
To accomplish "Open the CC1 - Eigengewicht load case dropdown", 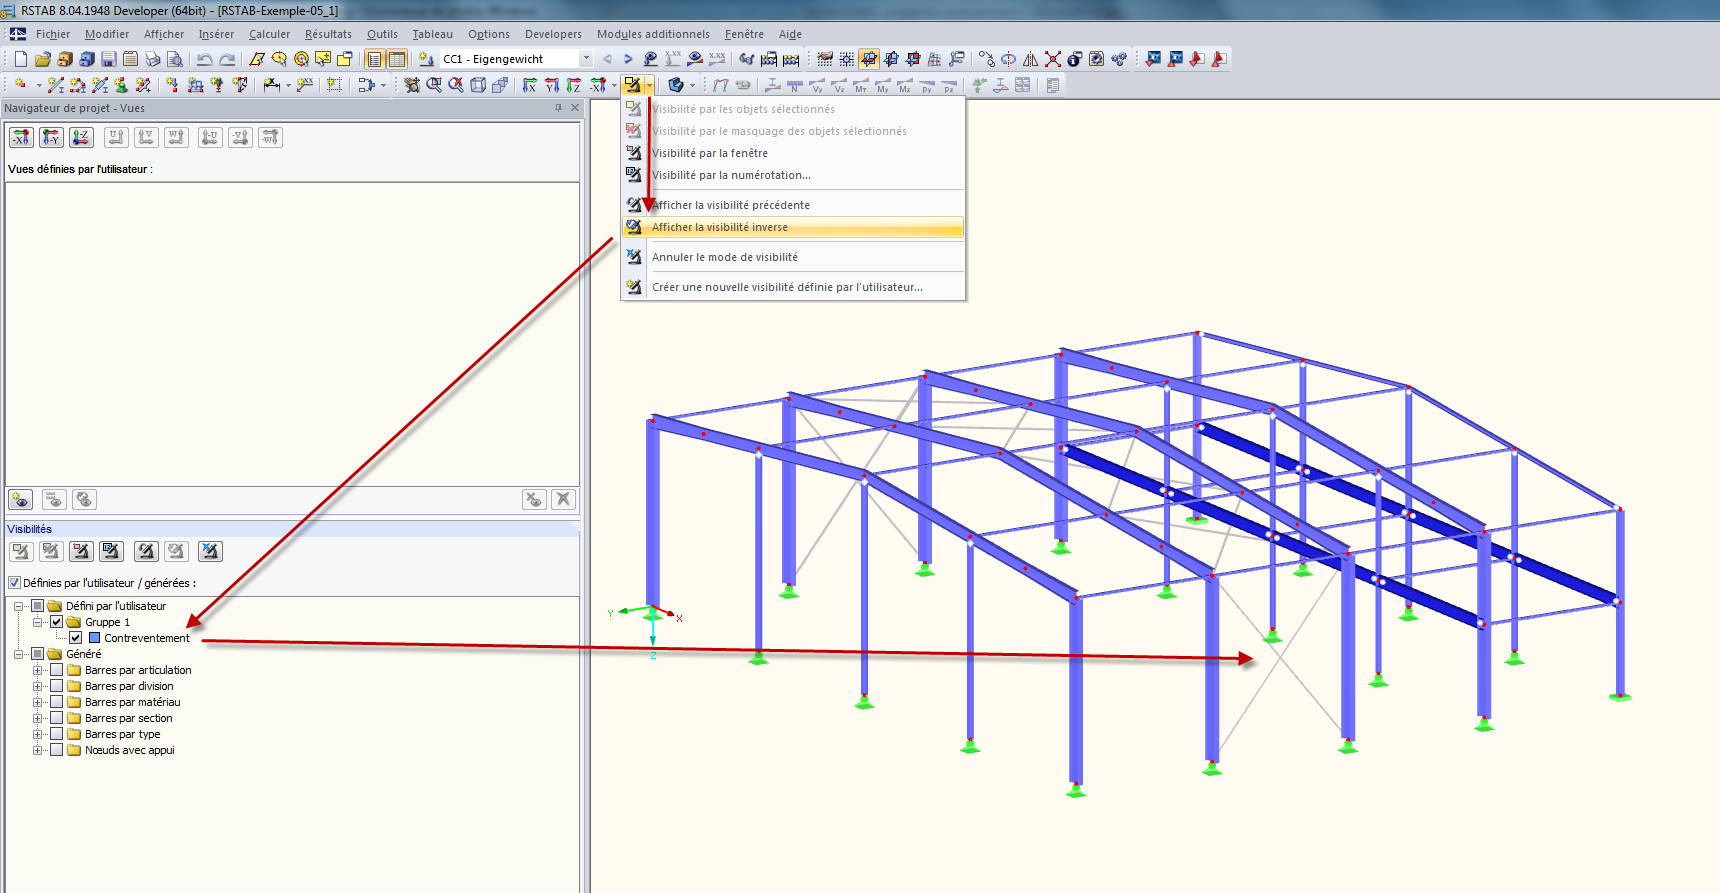I will tap(586, 59).
